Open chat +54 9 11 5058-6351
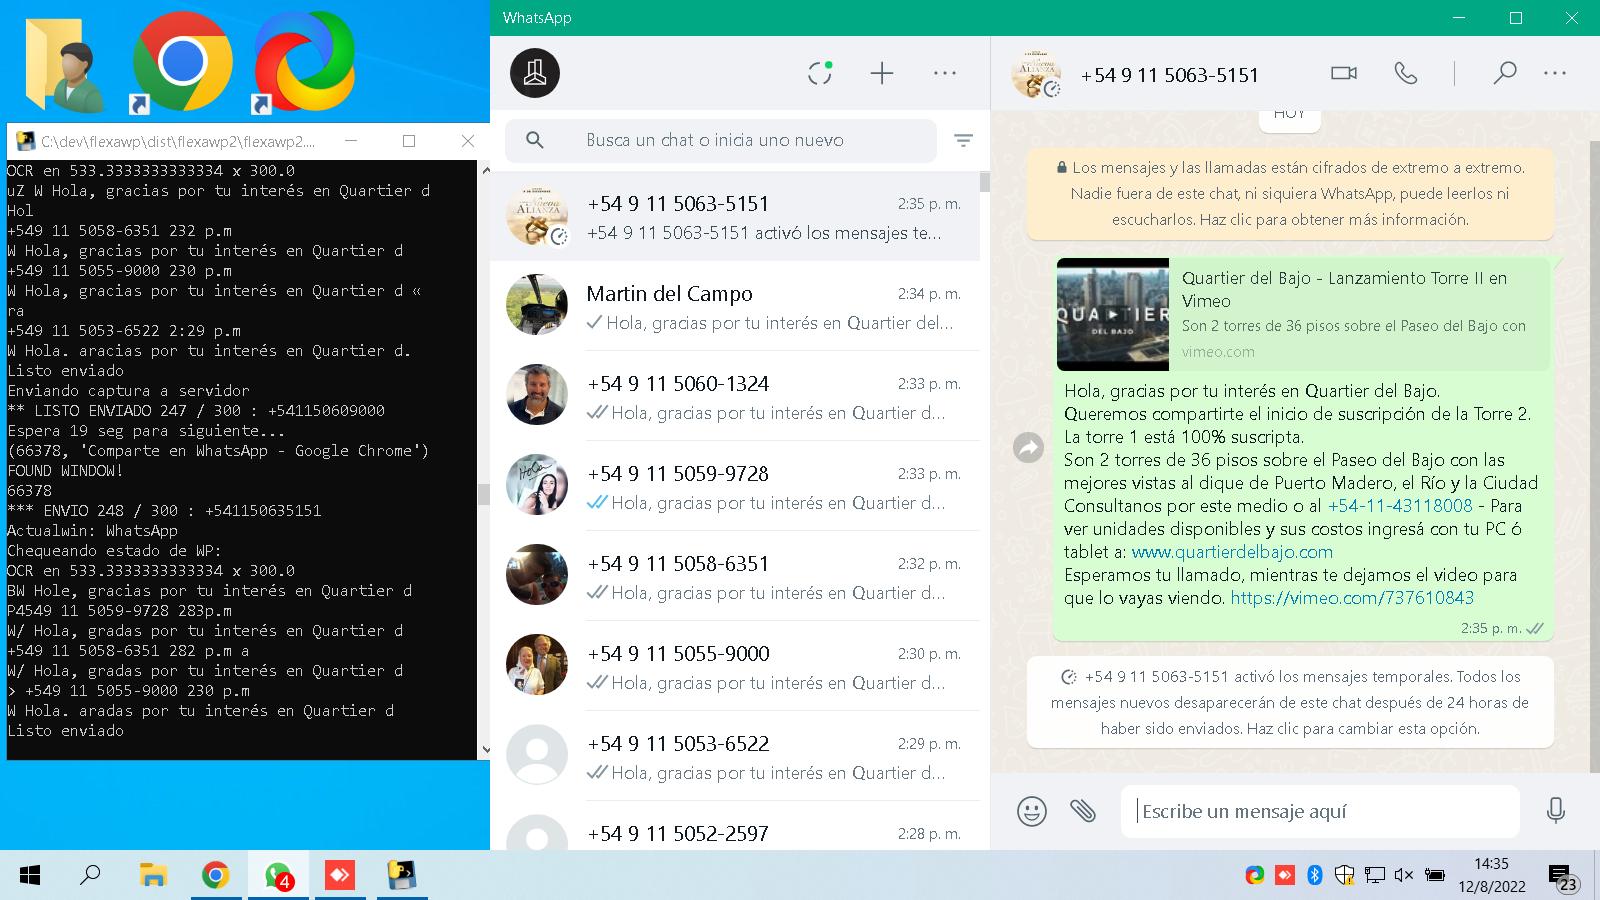 pos(735,576)
